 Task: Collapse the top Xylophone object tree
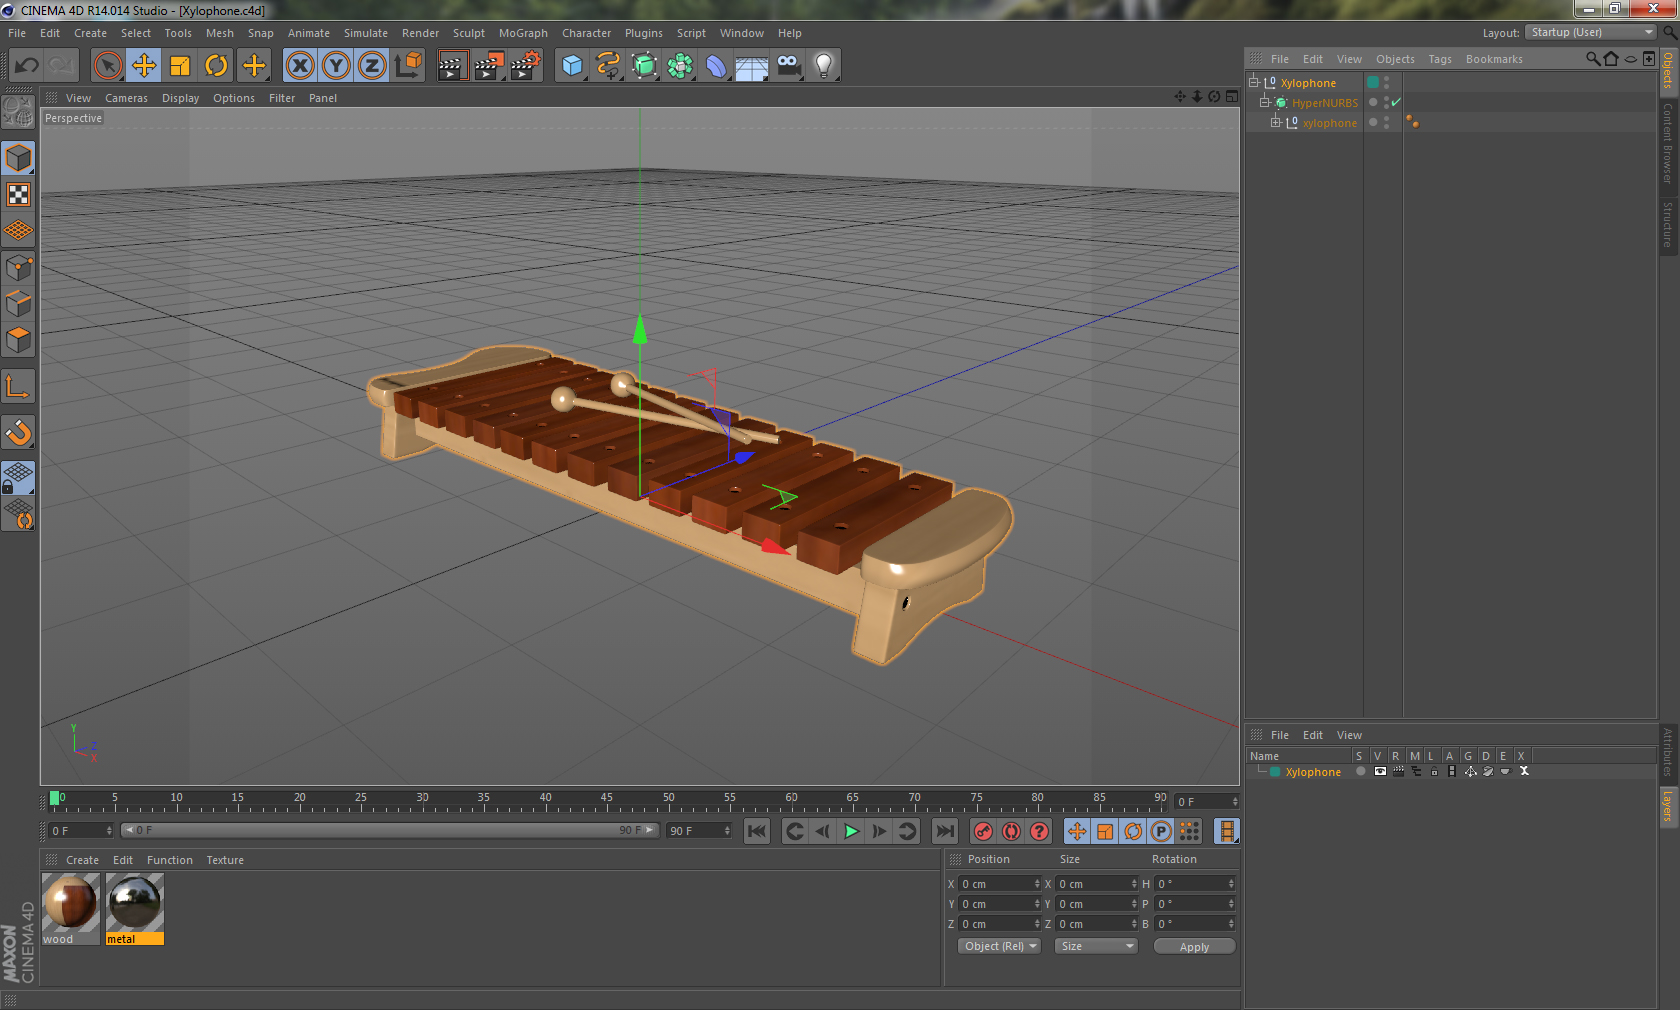coord(1254,82)
